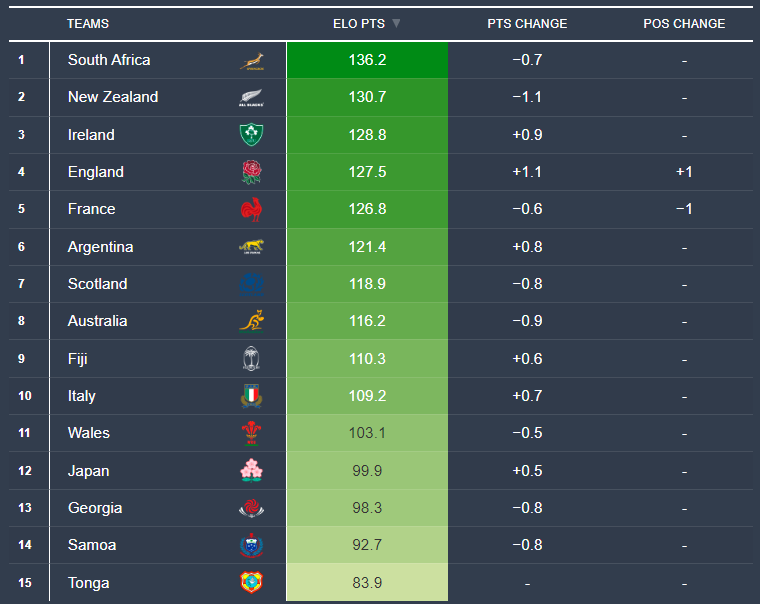Click the Japan cherry blossom emblem
760x604 pixels.
(251, 471)
